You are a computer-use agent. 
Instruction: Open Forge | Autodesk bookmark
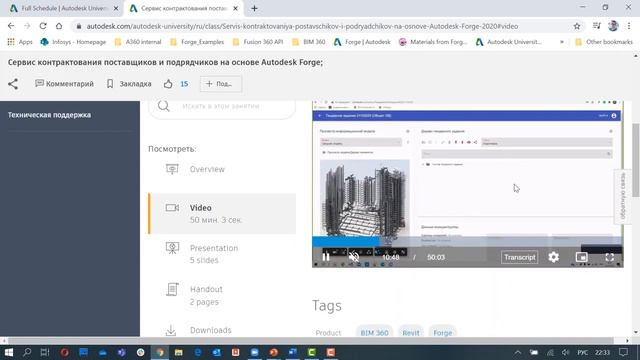362,42
